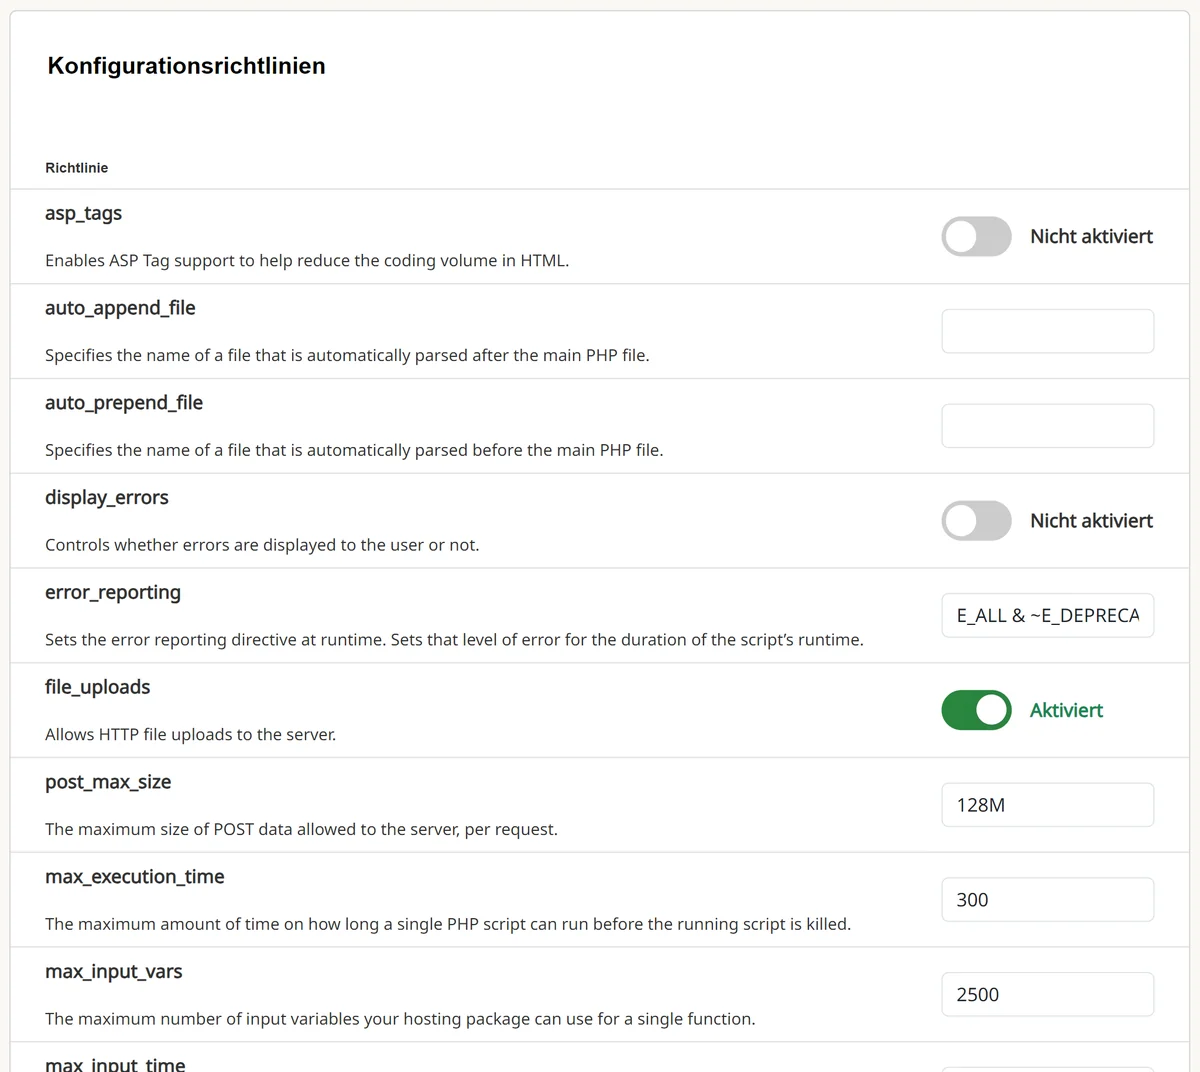This screenshot has width=1200, height=1072.
Task: Click 'The maximum size of POST data' description
Action: click(x=301, y=830)
